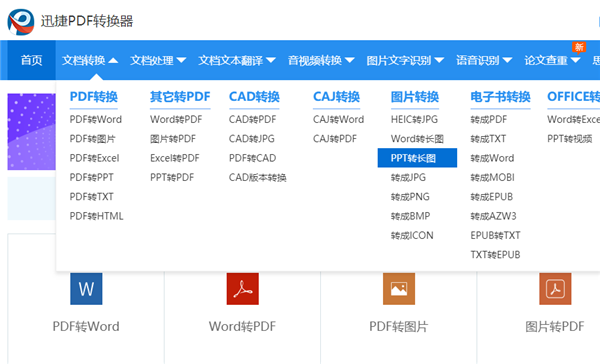
Task: Click CAJ转Word entry
Action: point(339,119)
